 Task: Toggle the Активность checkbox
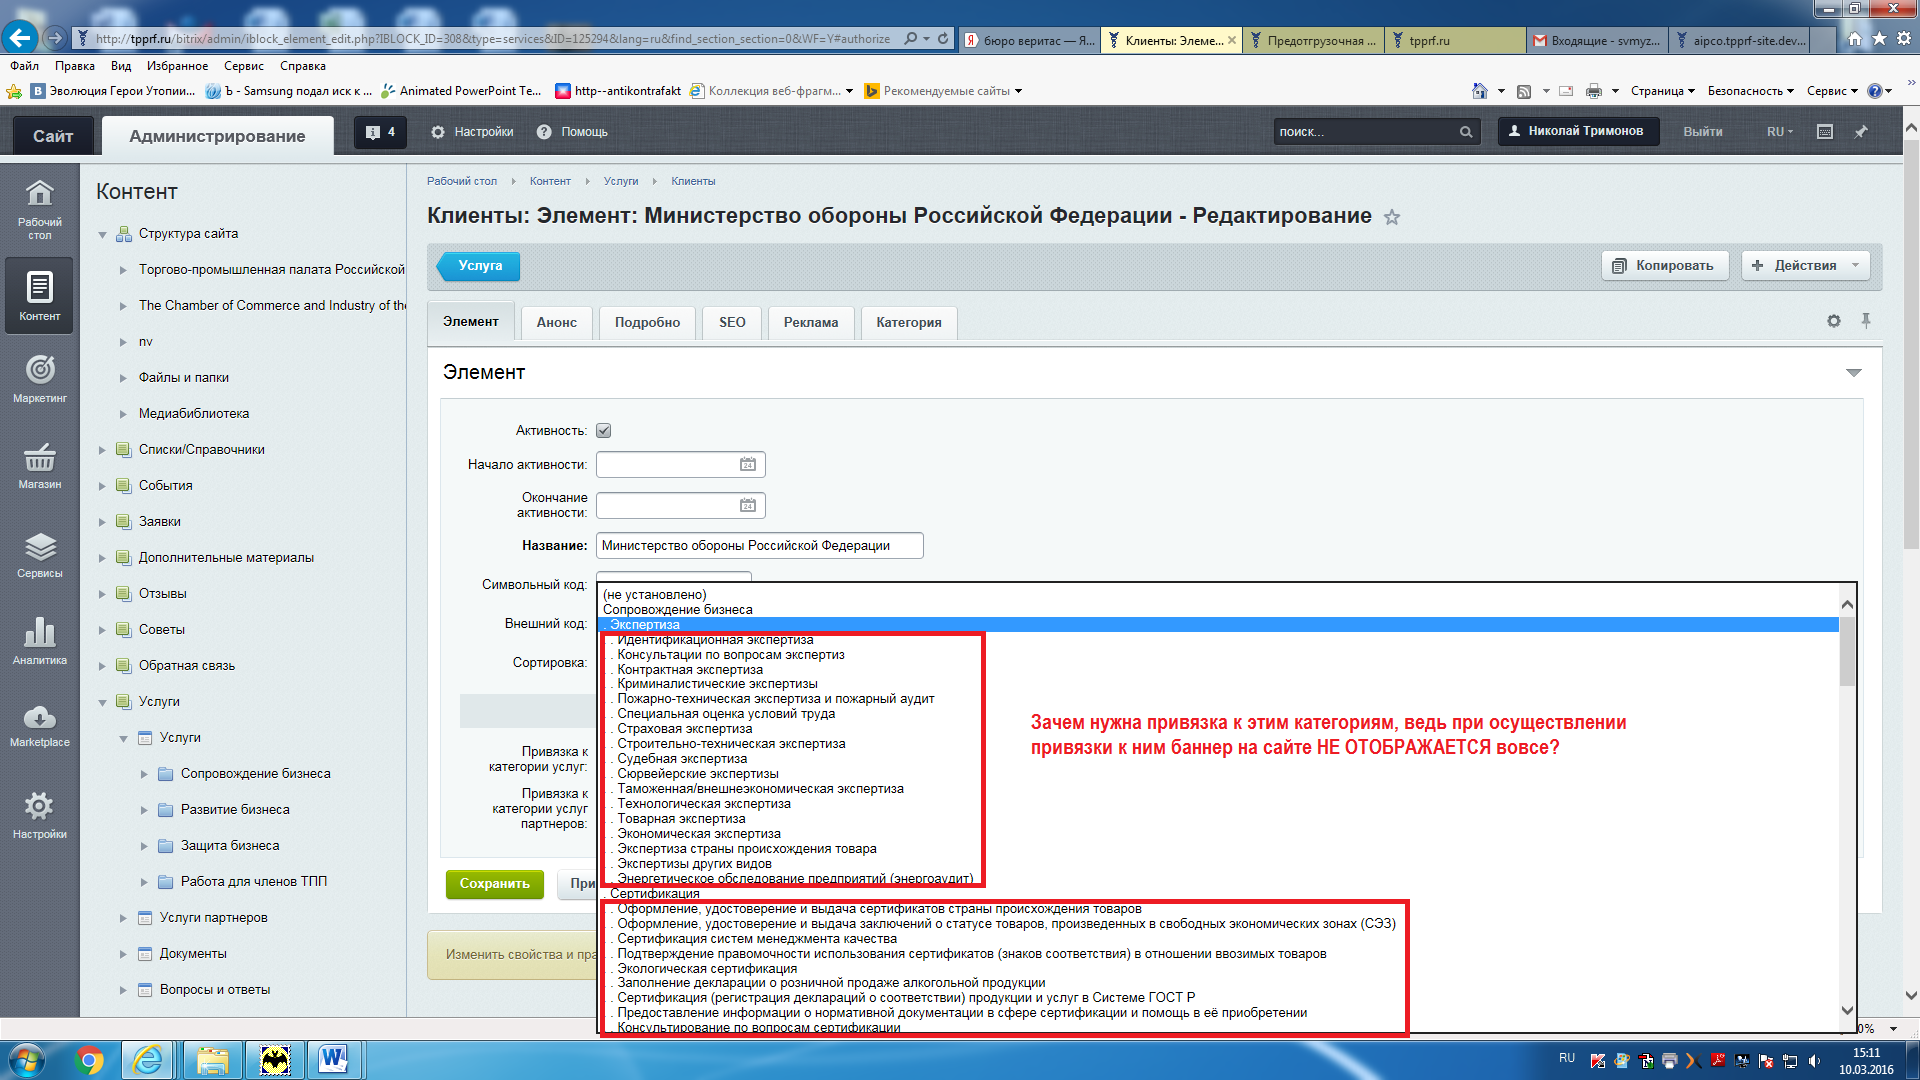[x=603, y=431]
